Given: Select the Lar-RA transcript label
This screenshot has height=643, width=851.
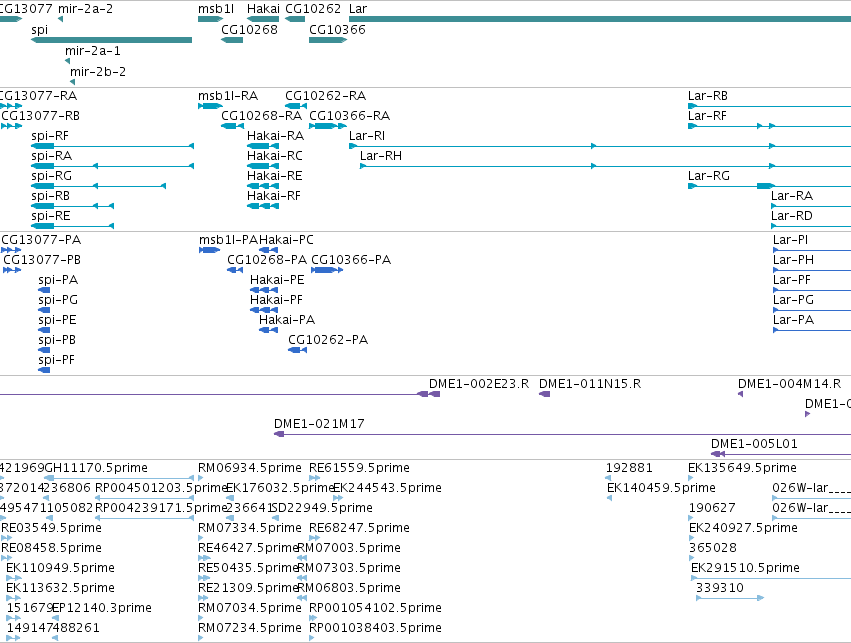Looking at the screenshot, I should (792, 196).
